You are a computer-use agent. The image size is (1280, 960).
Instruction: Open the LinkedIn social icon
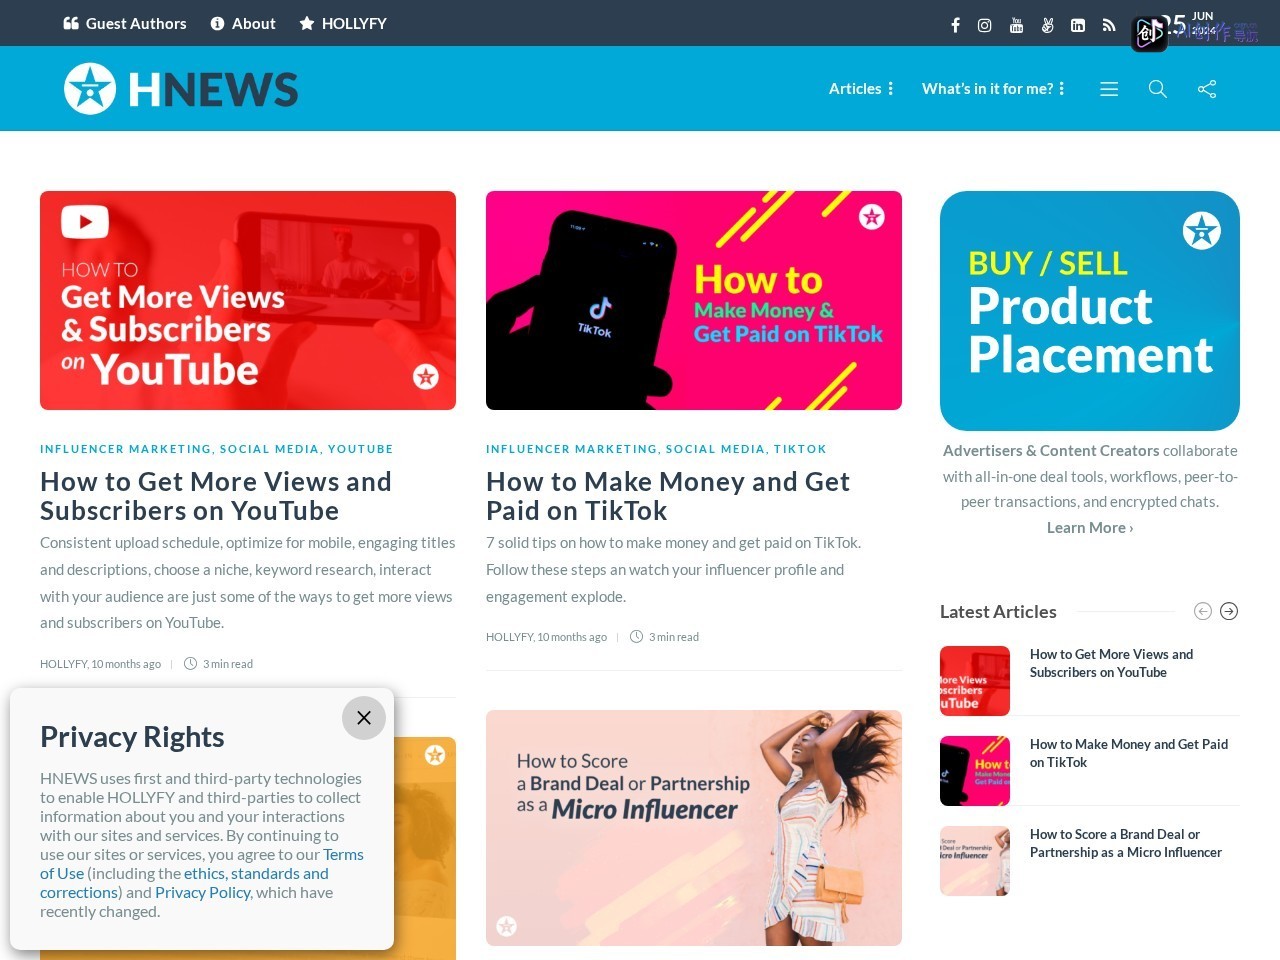coord(1078,25)
